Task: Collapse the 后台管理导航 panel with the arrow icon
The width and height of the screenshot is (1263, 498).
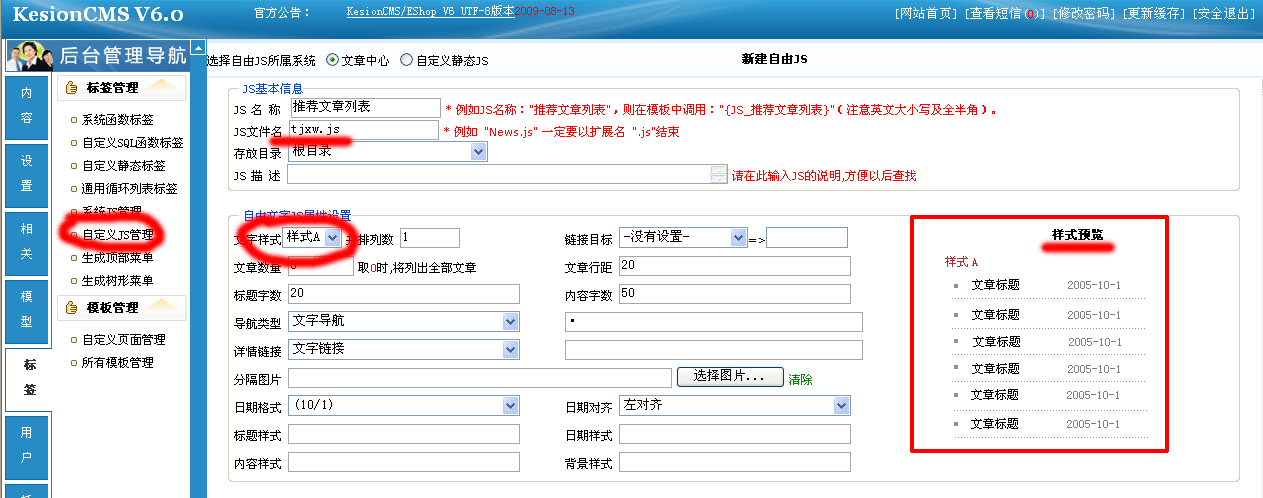Action: click(198, 48)
